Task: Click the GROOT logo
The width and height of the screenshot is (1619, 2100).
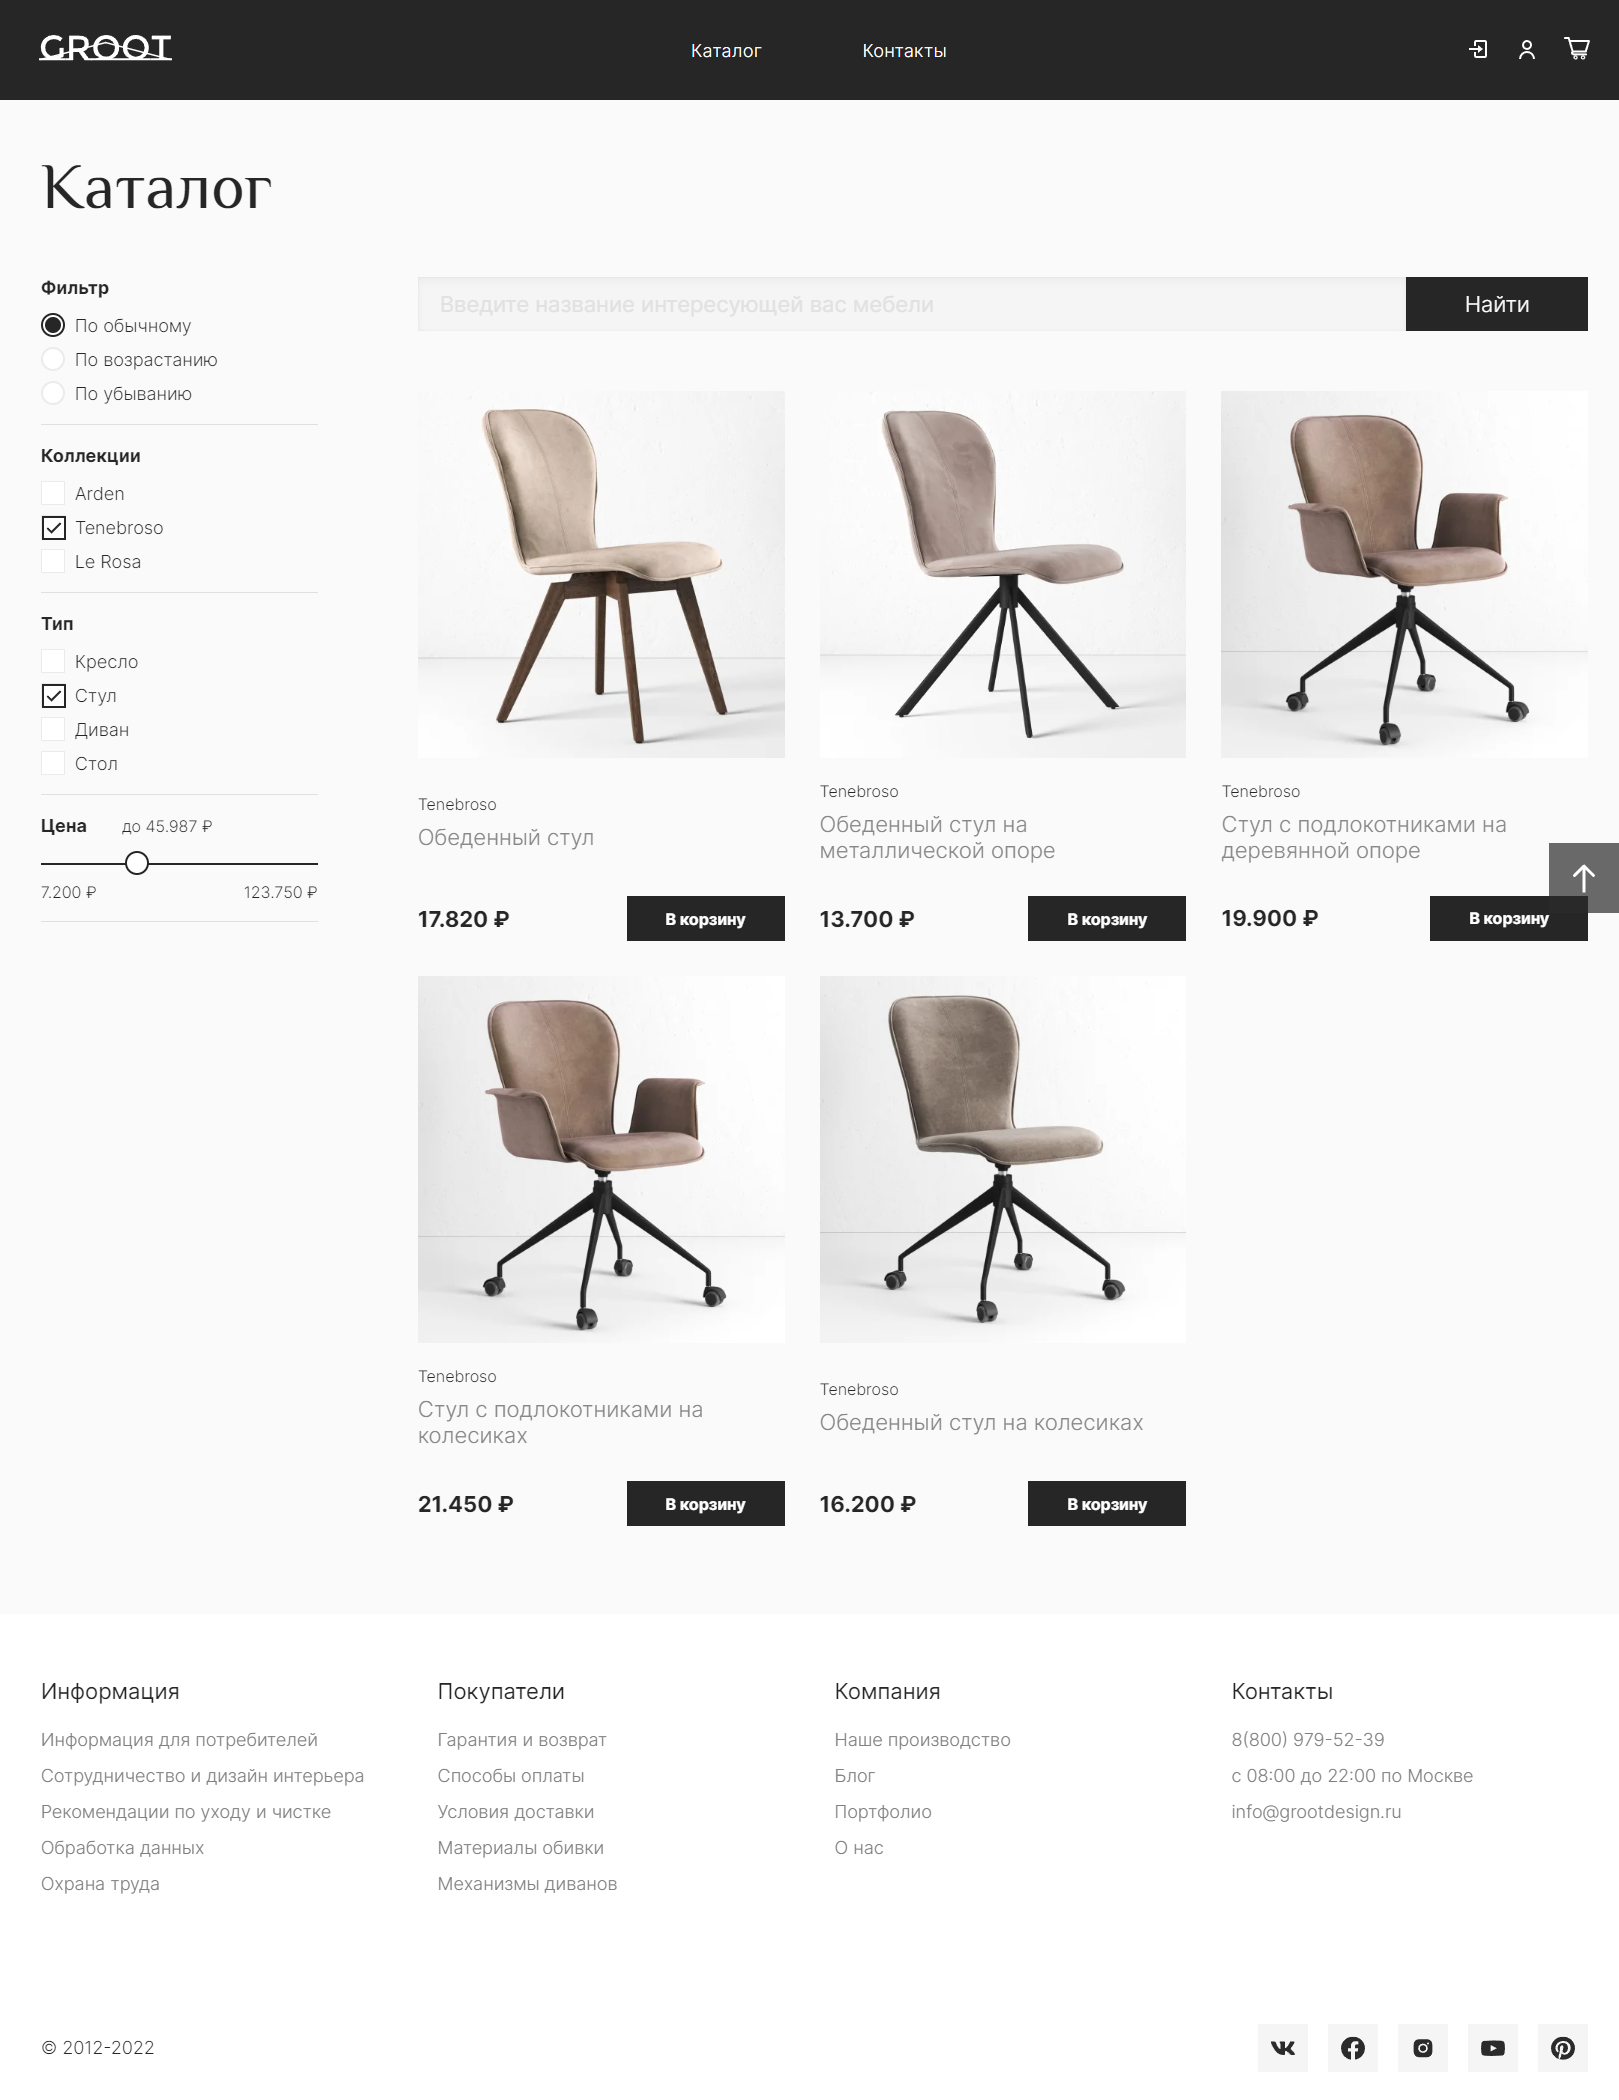Action: pos(105,48)
